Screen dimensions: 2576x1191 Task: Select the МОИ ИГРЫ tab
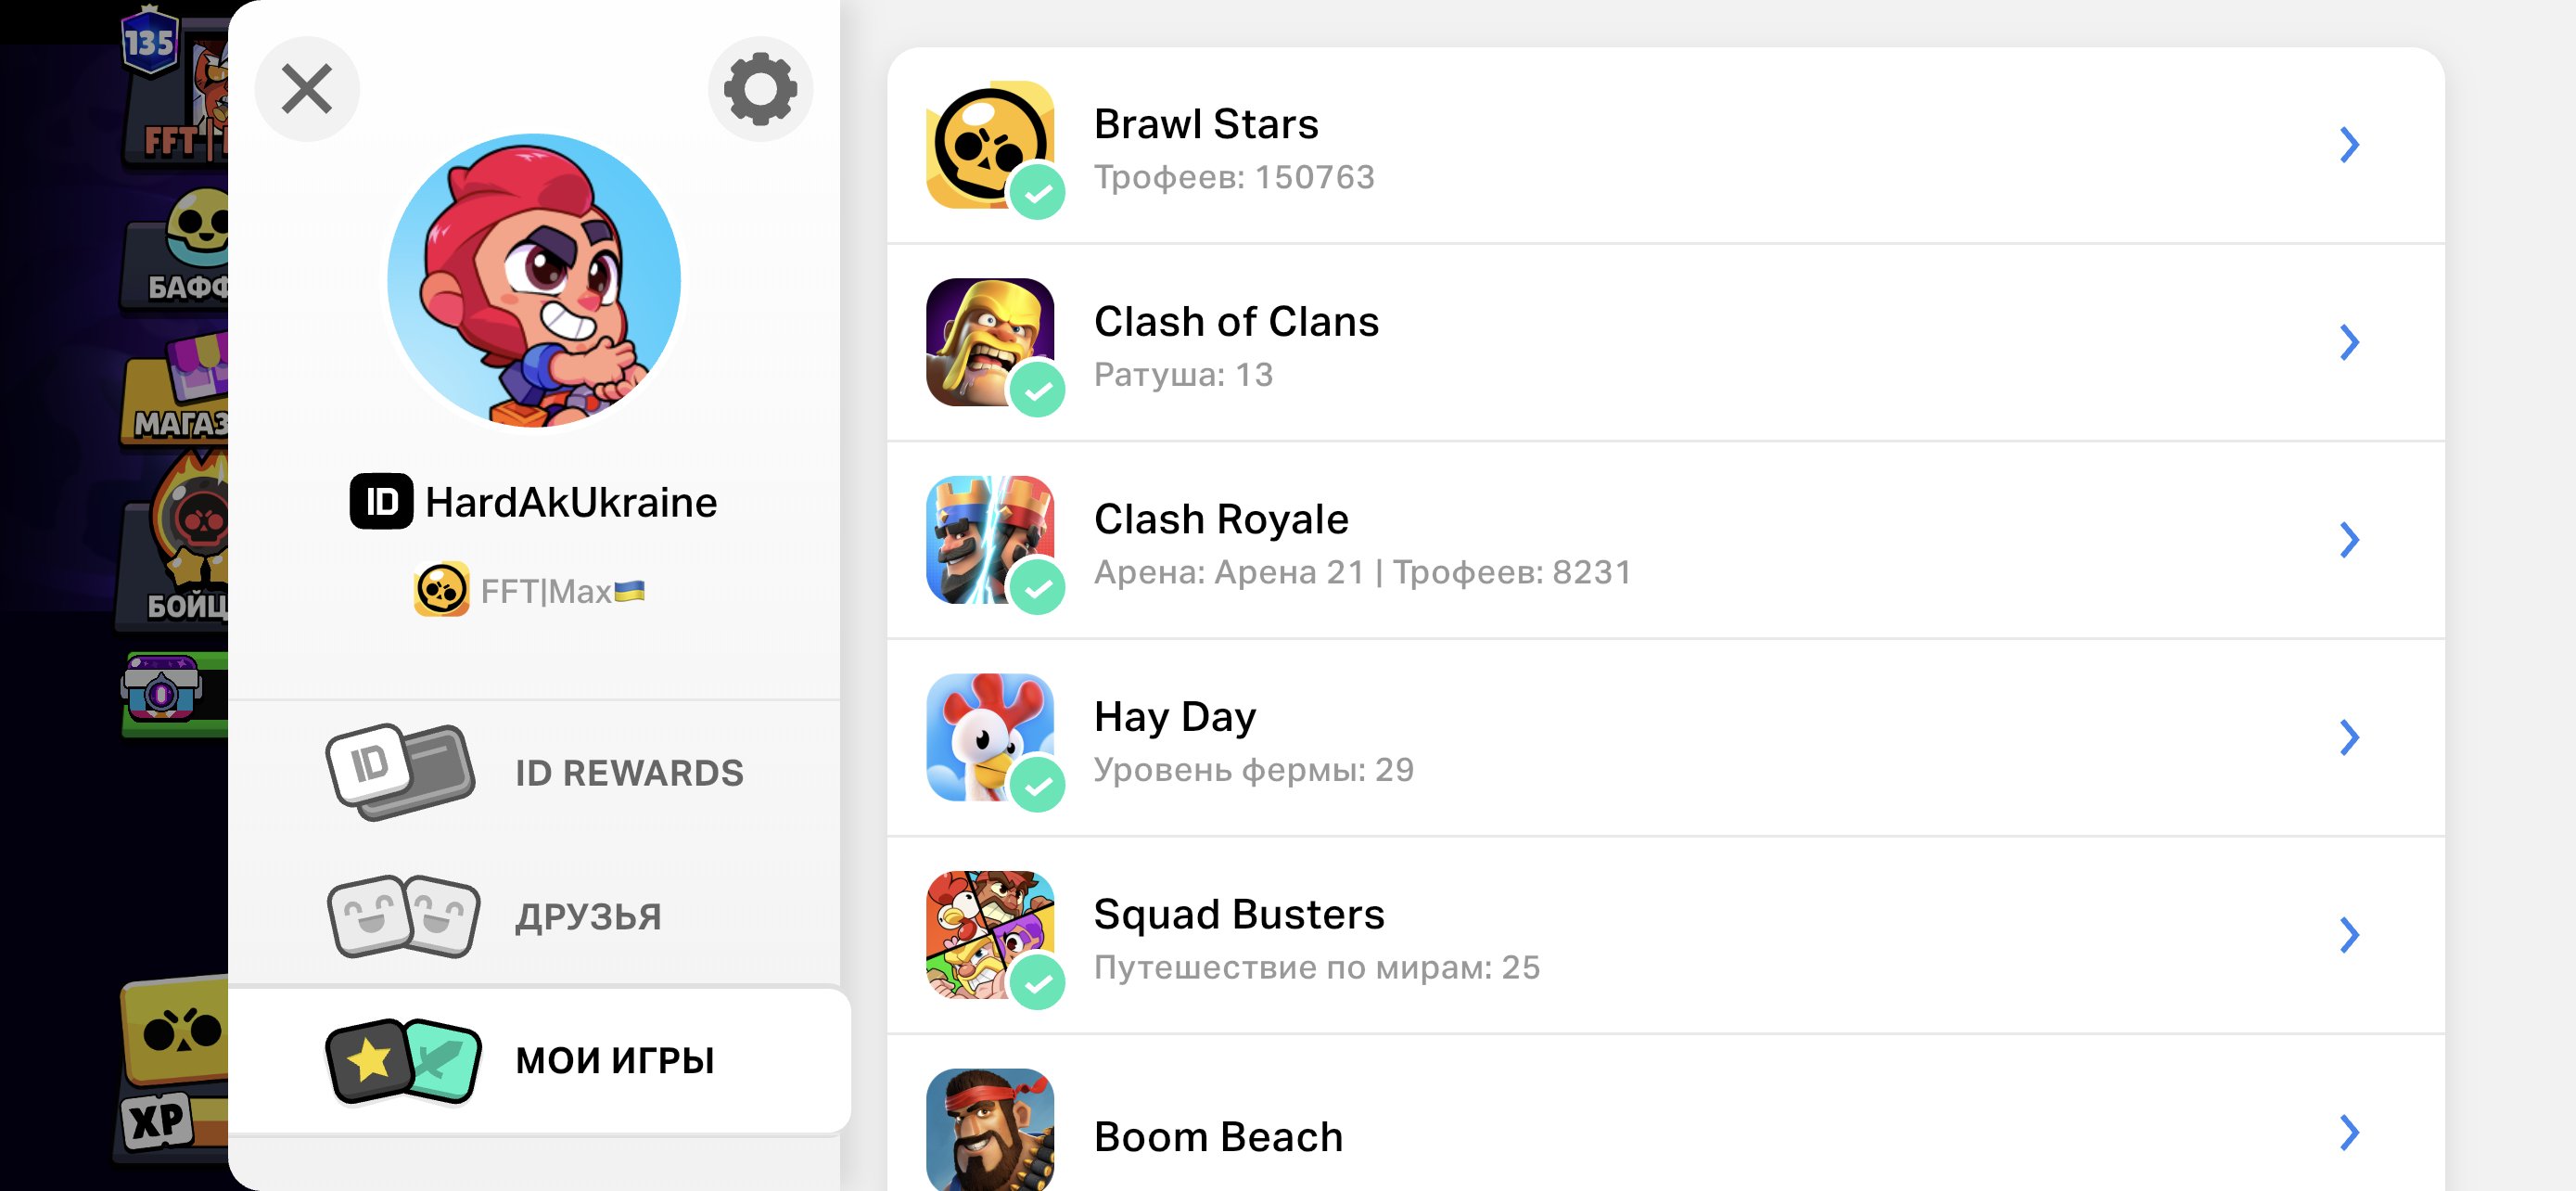[540, 1060]
